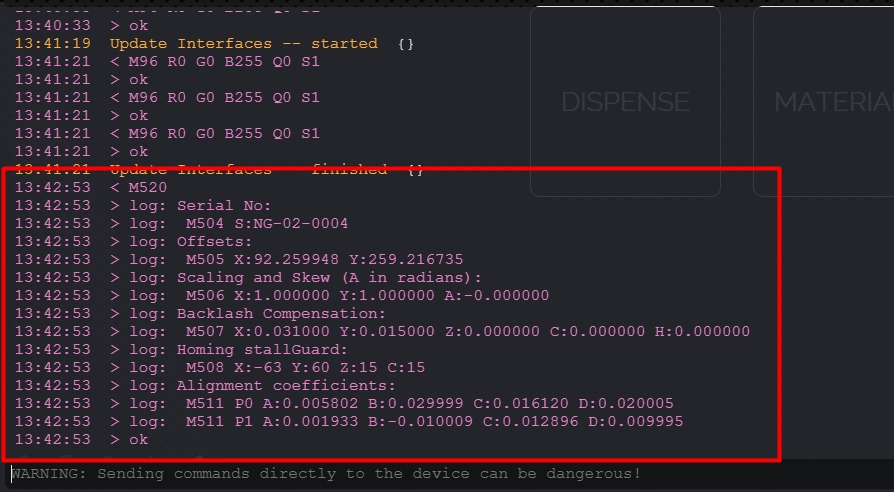Click the ok response at 13:40:33
The image size is (894, 492).
click(x=130, y=25)
